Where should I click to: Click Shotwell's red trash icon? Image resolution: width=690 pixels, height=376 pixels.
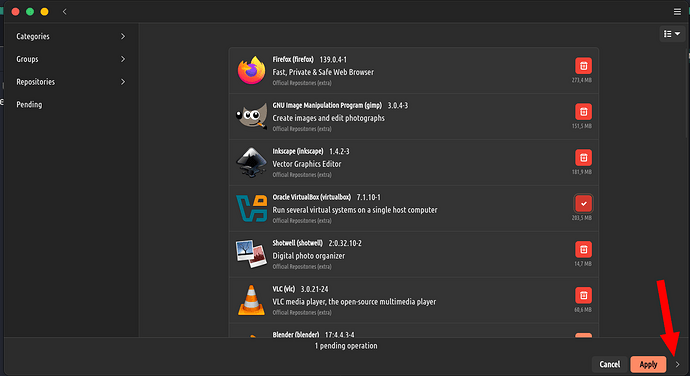click(x=583, y=250)
